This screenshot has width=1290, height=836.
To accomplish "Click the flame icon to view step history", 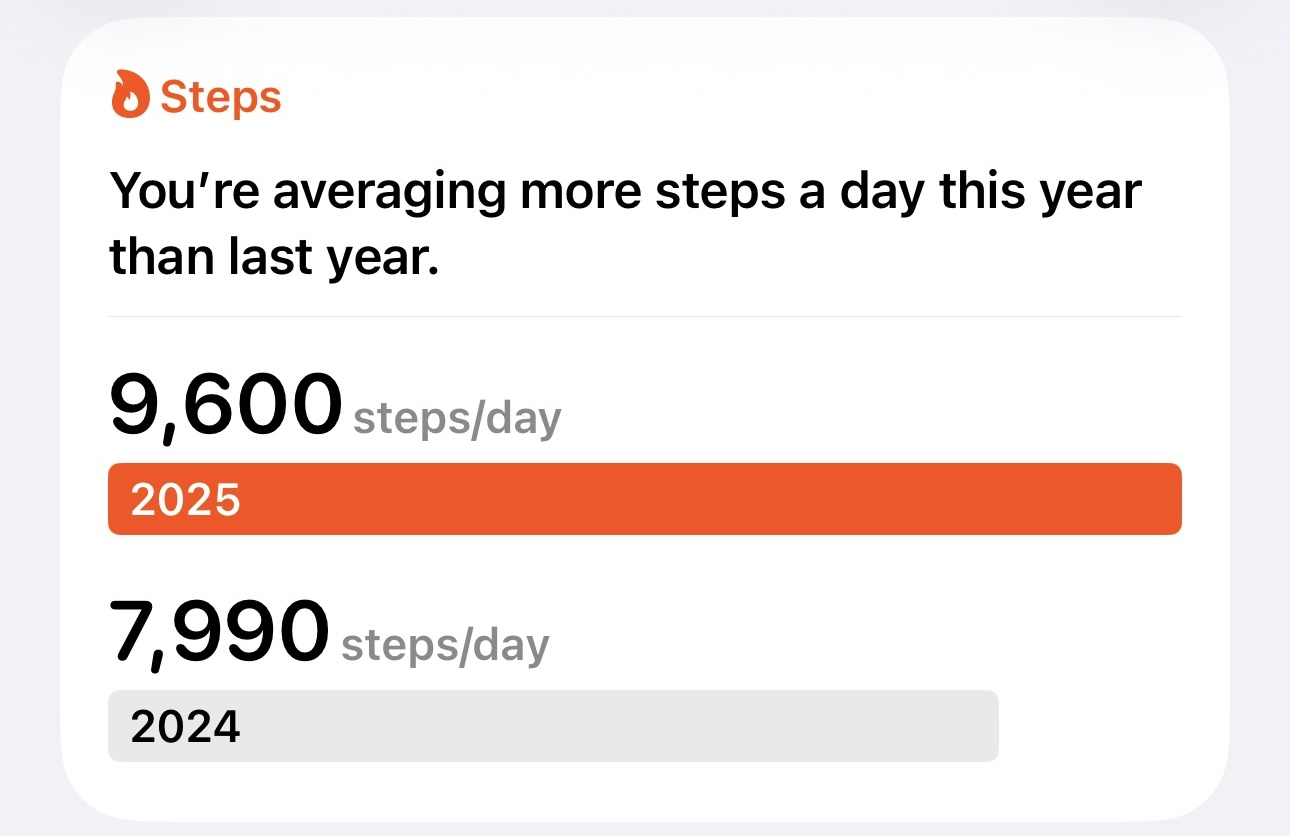I will click(x=130, y=93).
